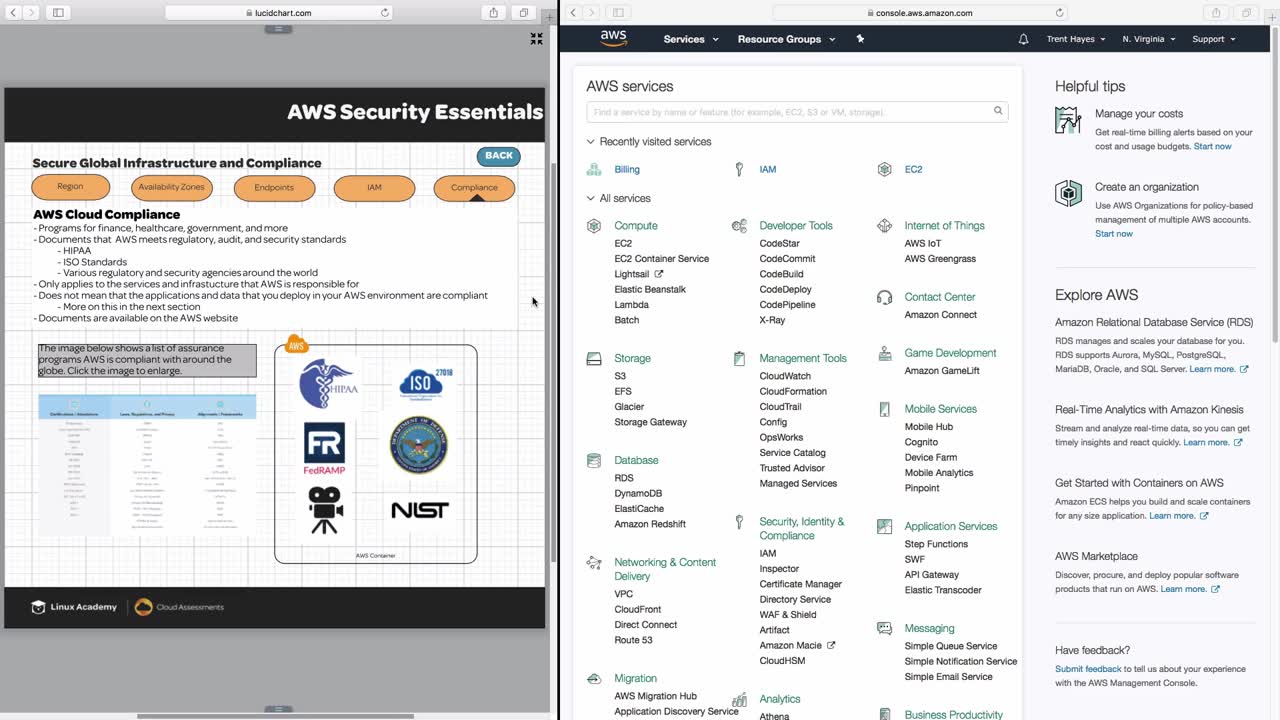Open the notifications bell in AWS console

[x=1023, y=39]
